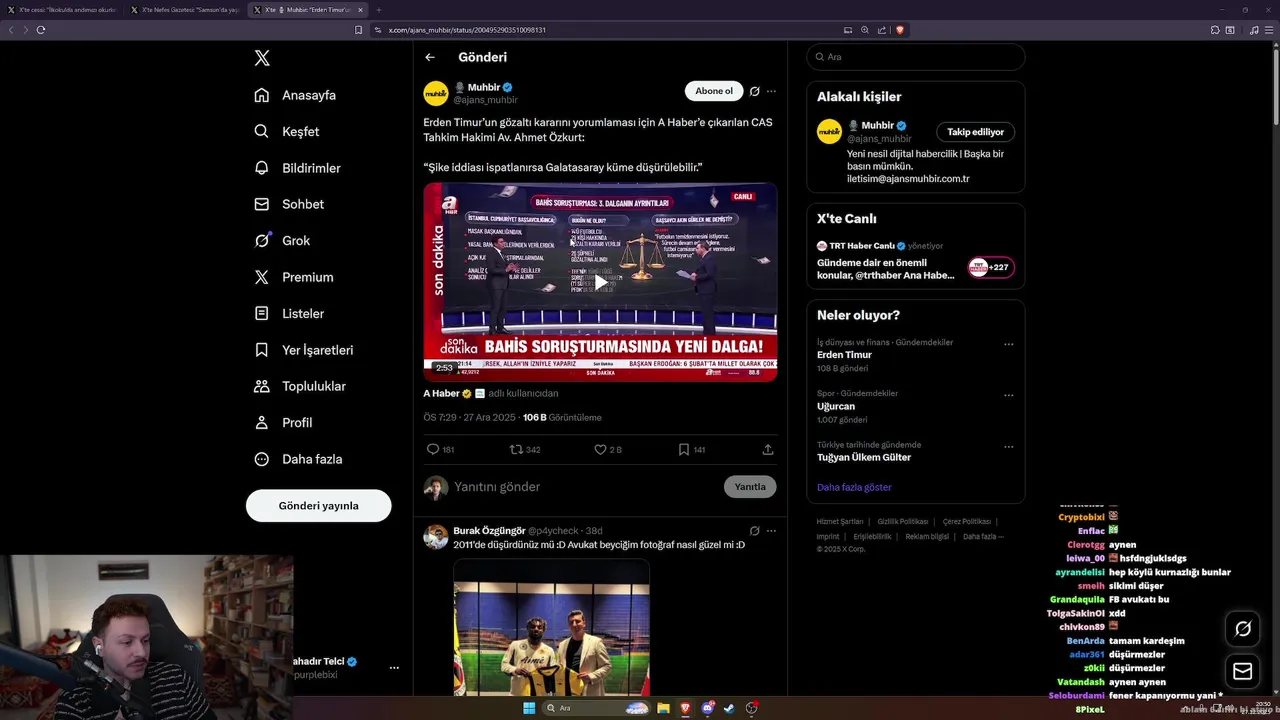Expand the footer Daha fazla menu
The width and height of the screenshot is (1280, 720).
pos(982,536)
